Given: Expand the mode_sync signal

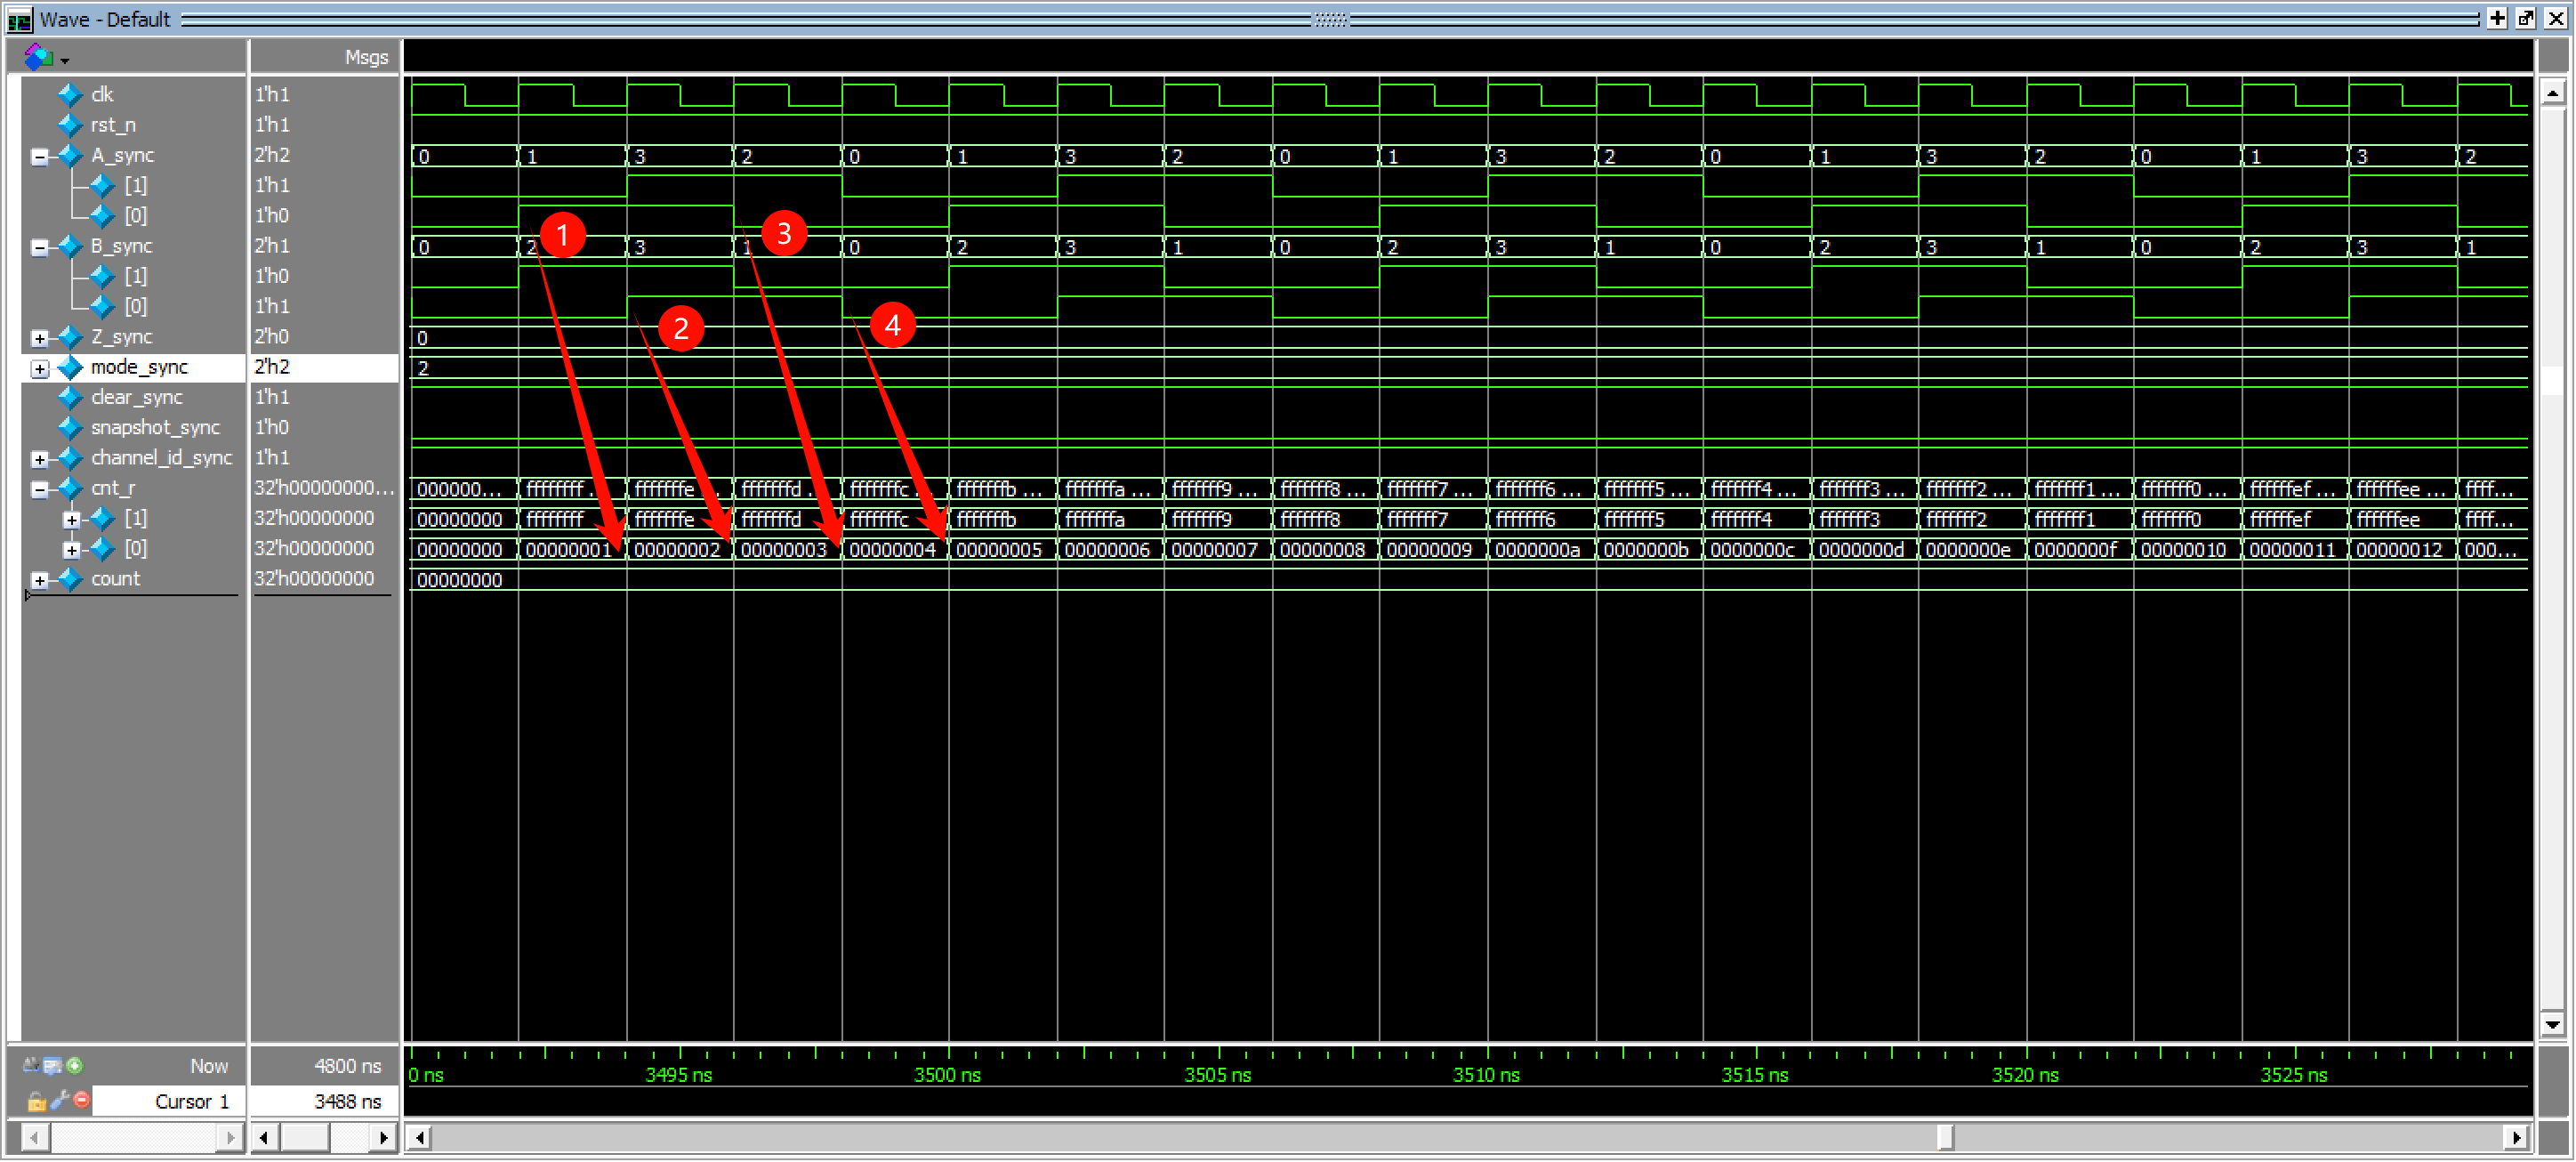Looking at the screenshot, I should coord(39,368).
